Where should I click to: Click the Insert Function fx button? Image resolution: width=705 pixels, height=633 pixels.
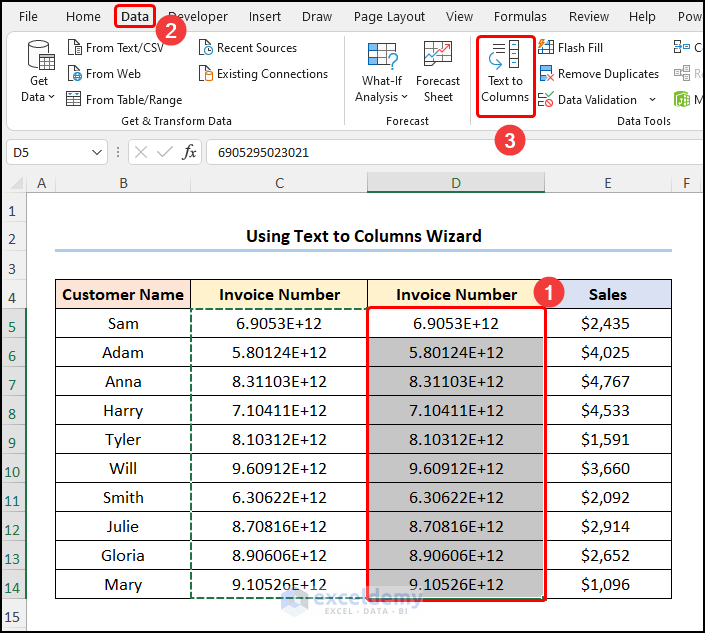tap(189, 153)
